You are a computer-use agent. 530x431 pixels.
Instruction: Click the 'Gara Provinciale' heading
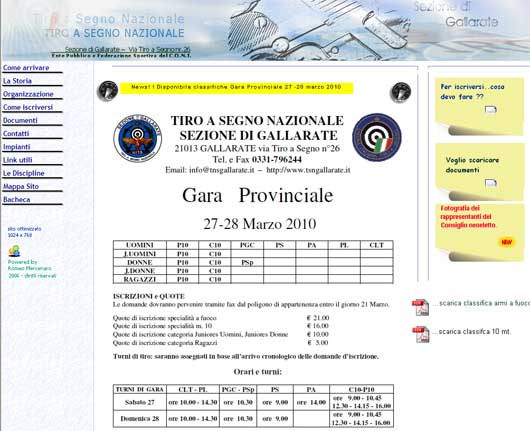click(x=258, y=195)
